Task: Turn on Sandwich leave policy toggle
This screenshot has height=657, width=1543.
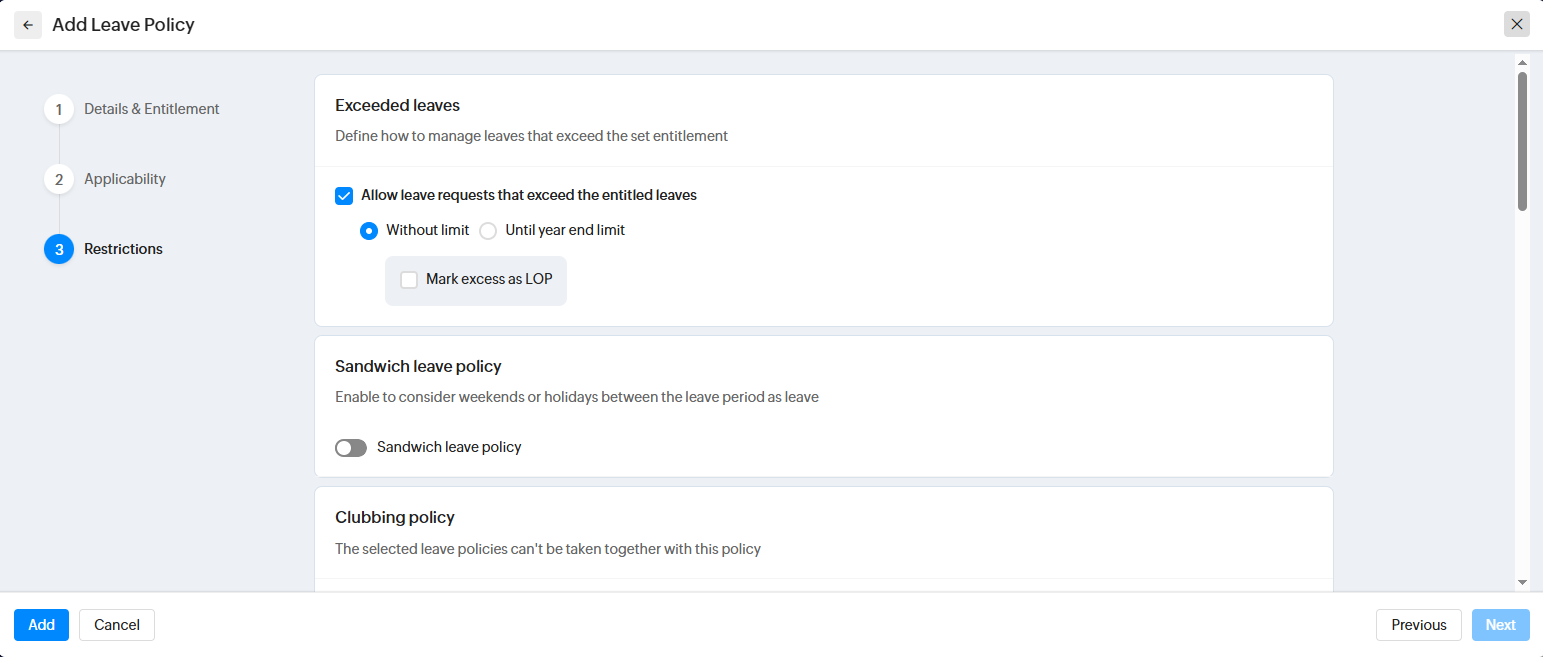Action: [351, 448]
